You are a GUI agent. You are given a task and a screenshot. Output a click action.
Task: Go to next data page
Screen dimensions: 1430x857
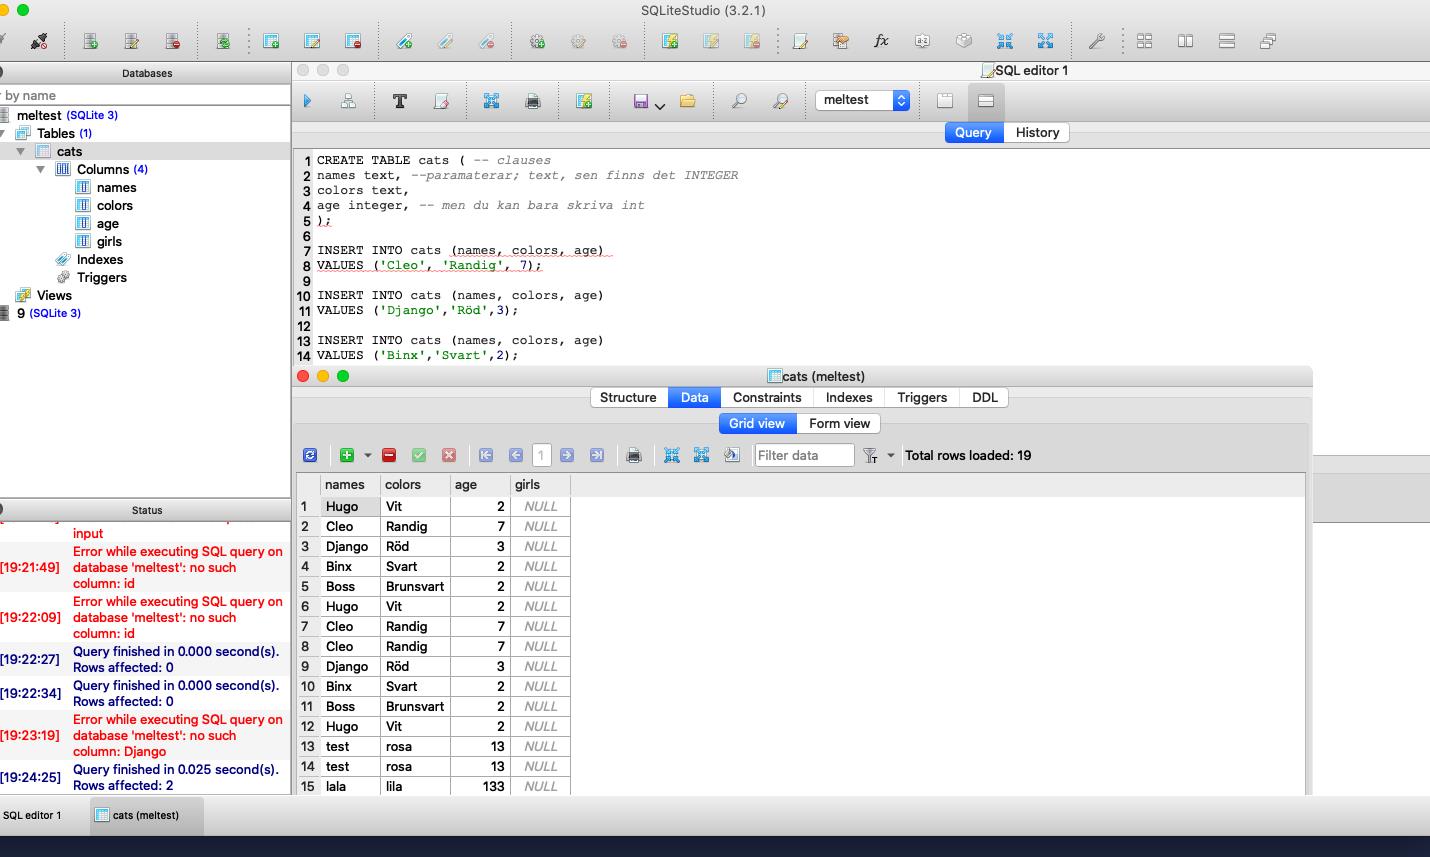coord(567,455)
